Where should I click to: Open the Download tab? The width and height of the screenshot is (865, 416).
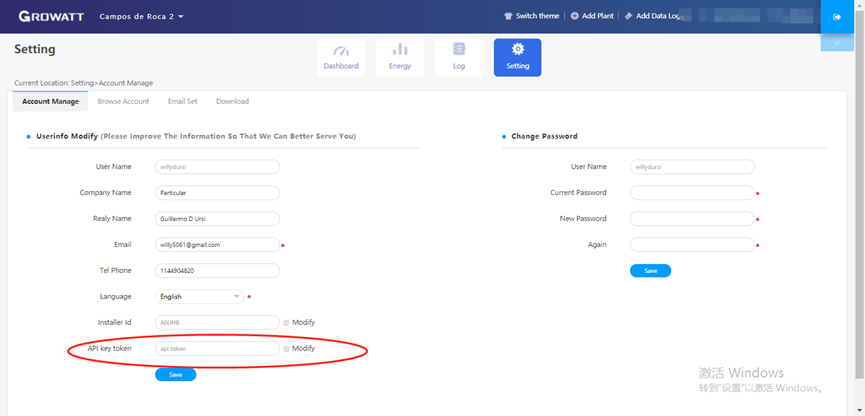(232, 101)
